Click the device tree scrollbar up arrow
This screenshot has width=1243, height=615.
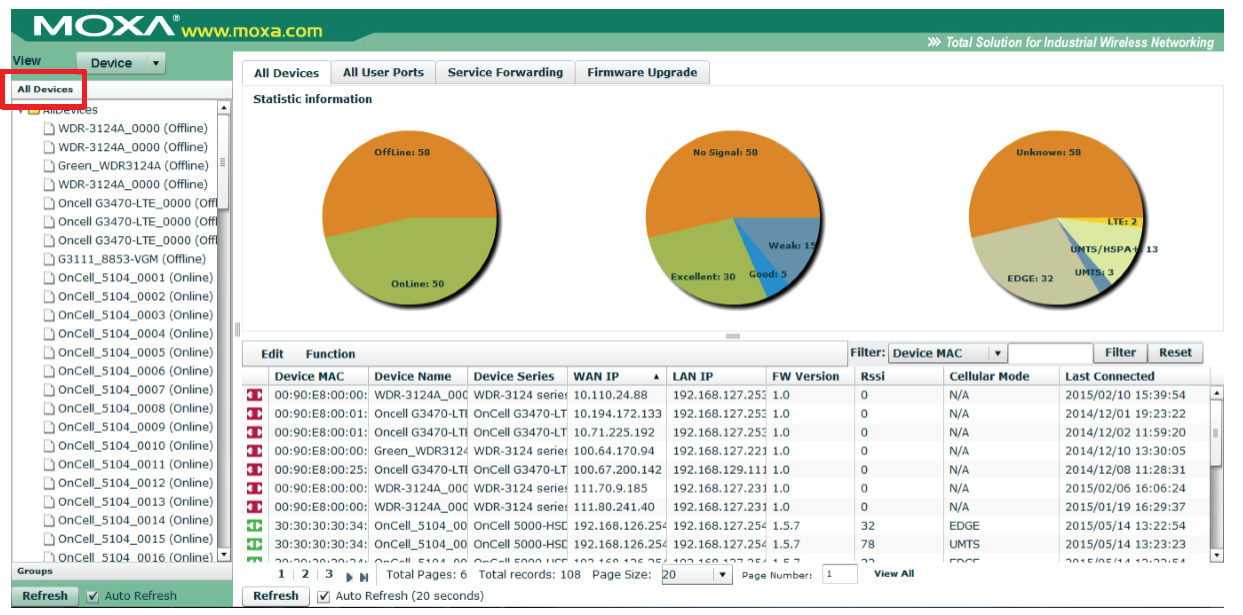[223, 107]
